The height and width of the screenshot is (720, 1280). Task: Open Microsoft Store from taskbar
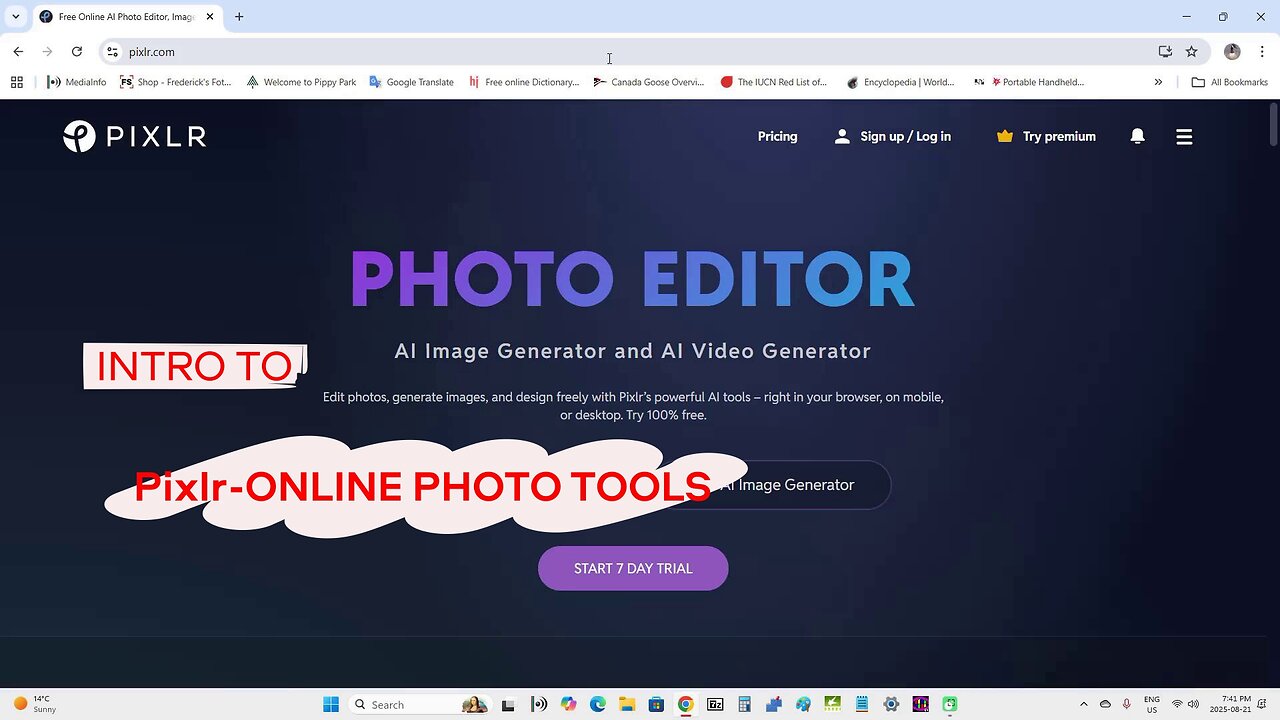[x=656, y=704]
